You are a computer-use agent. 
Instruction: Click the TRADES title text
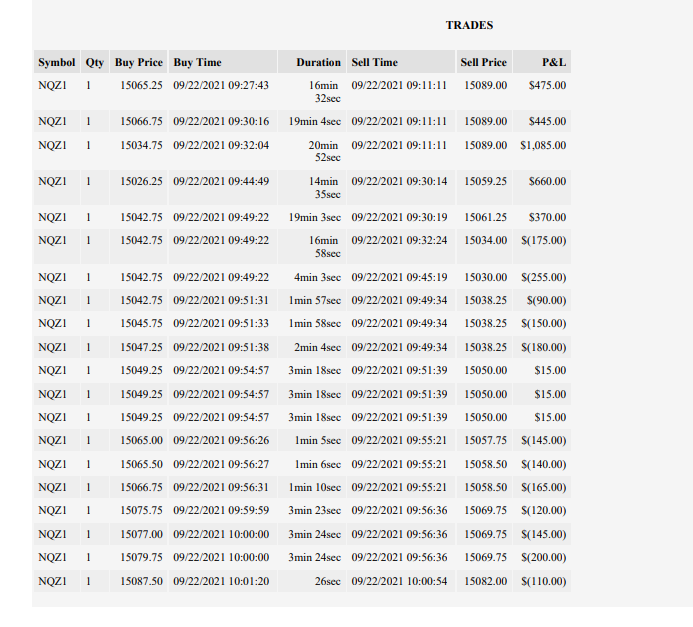[x=469, y=25]
